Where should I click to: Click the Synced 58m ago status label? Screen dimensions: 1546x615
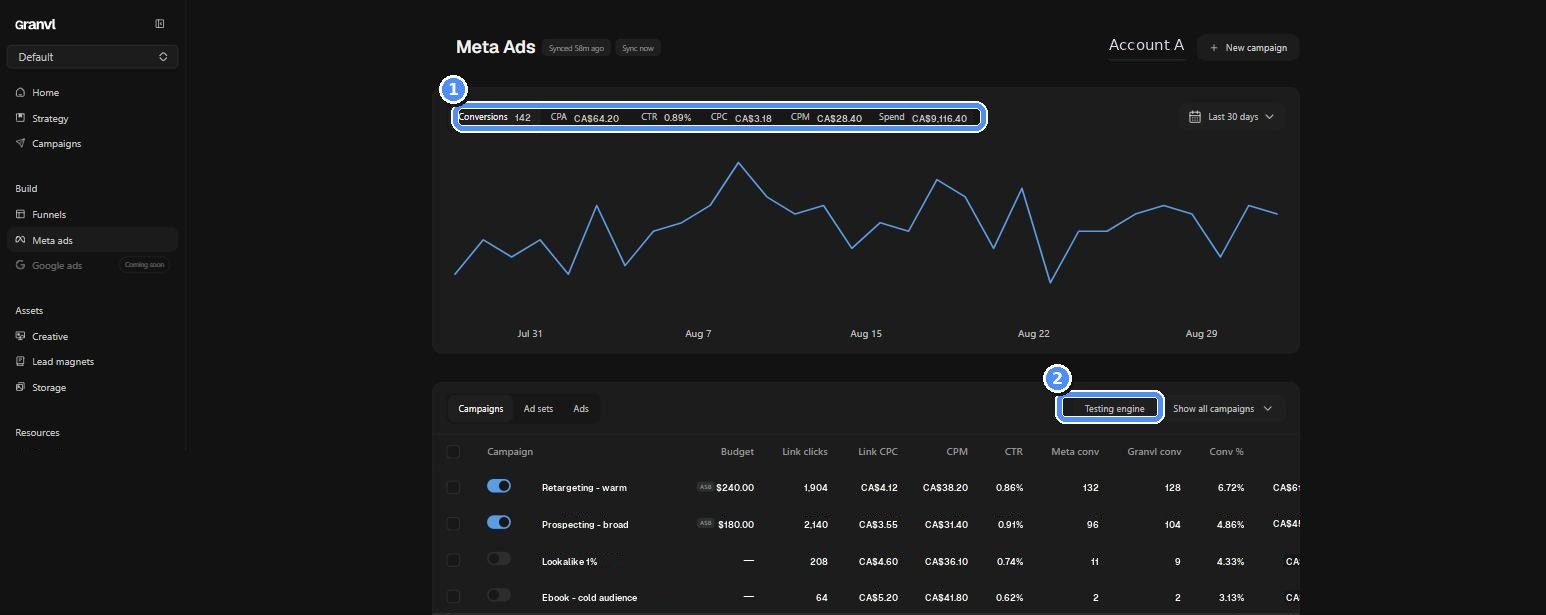coord(576,48)
